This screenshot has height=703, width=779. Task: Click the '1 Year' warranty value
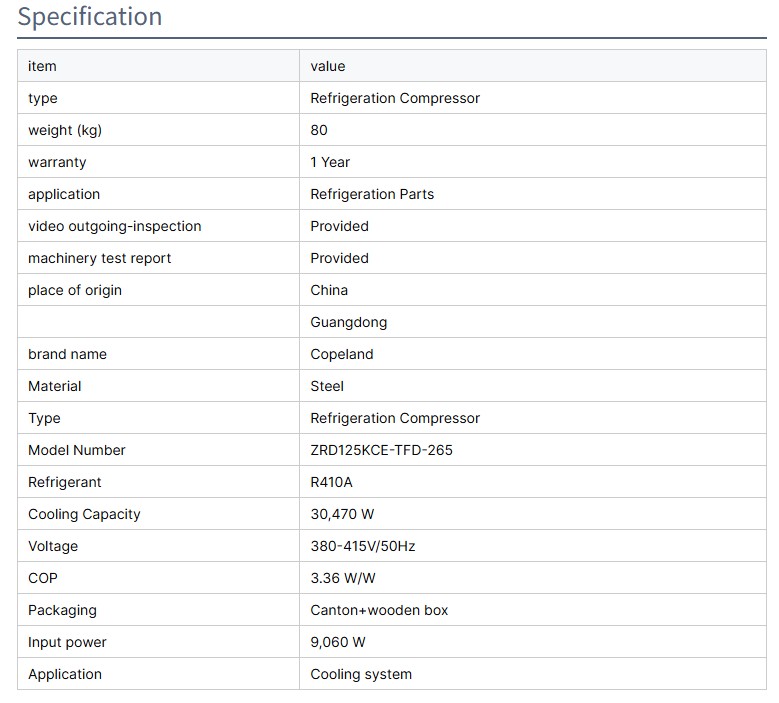330,162
